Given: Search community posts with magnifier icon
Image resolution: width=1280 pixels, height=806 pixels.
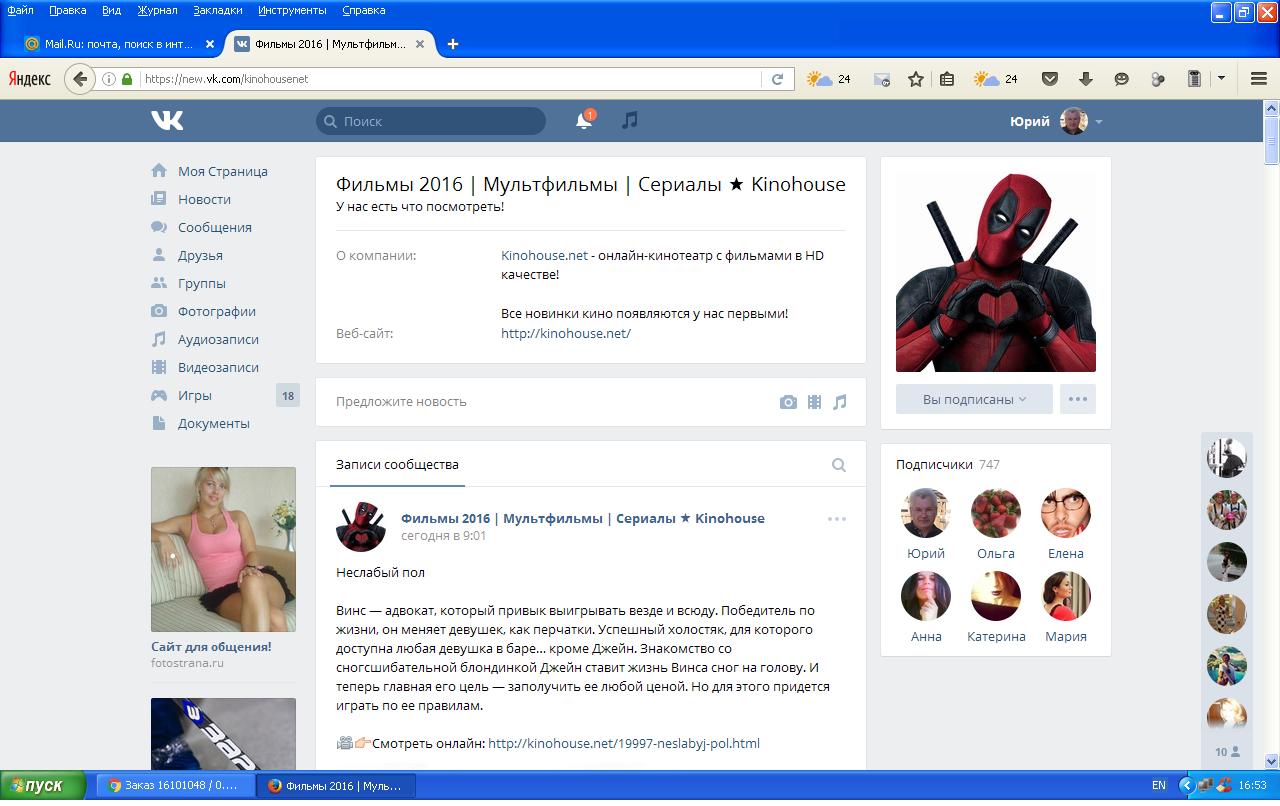Looking at the screenshot, I should [839, 465].
